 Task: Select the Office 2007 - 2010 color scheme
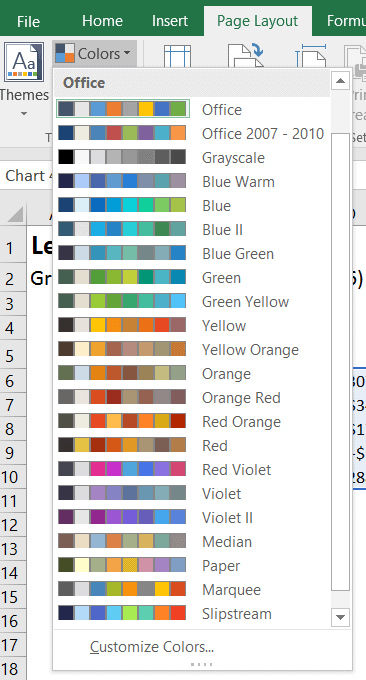click(192, 133)
